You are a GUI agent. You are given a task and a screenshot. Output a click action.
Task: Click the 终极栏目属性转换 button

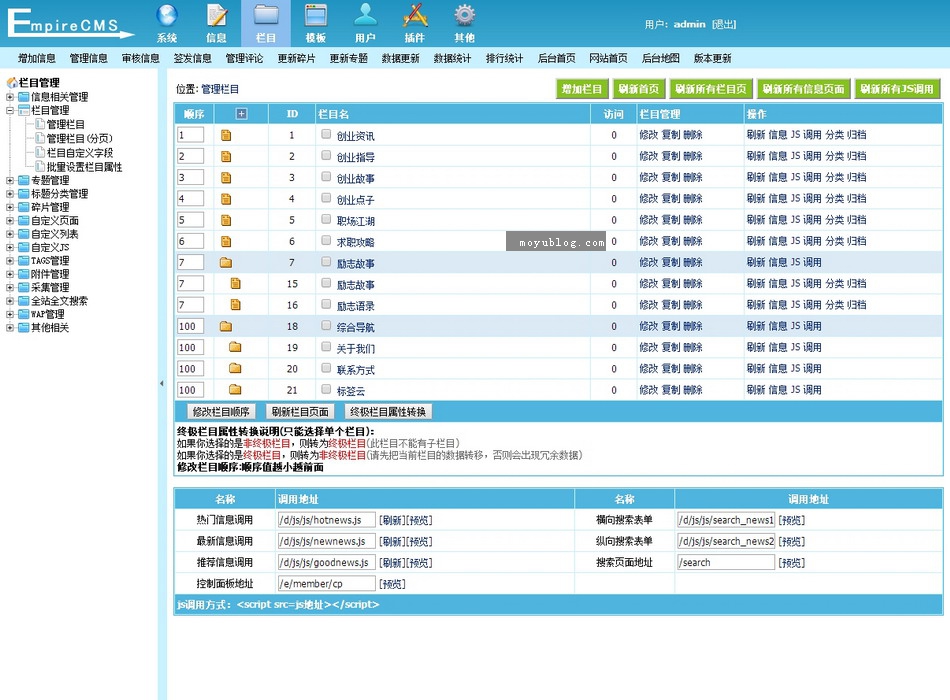(x=388, y=412)
